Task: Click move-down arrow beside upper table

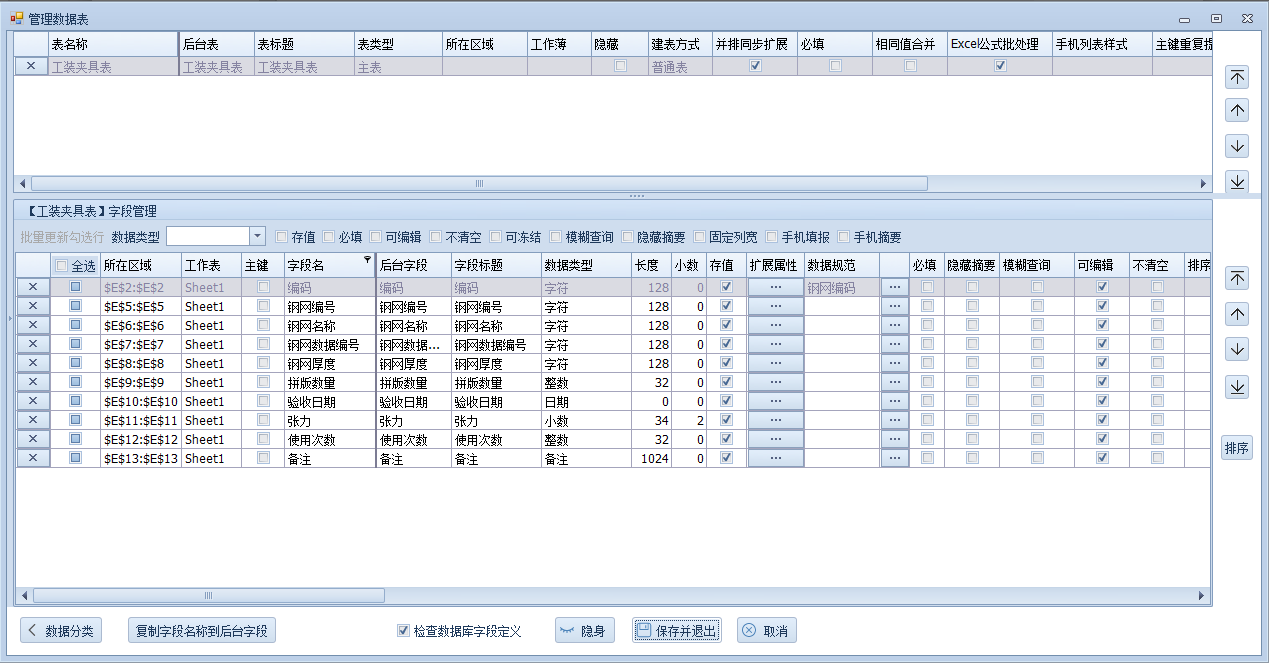Action: point(1237,146)
